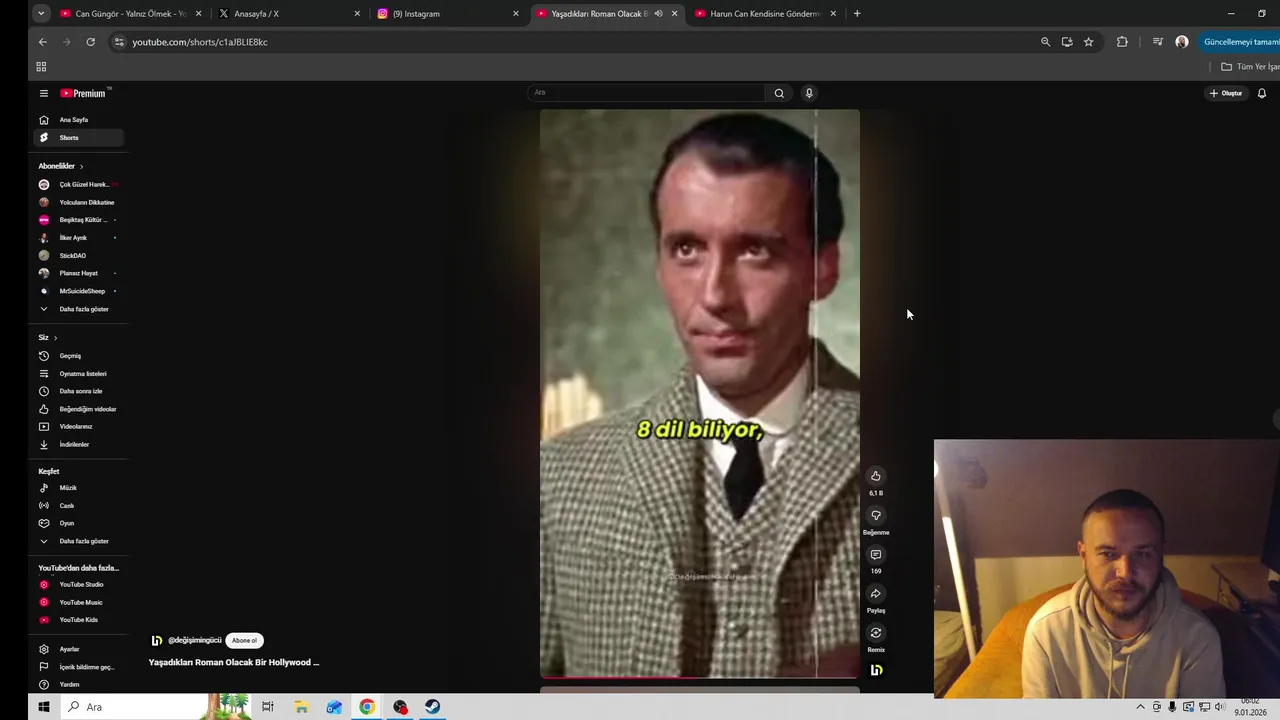Open Task View on the taskbar
Viewport: 1280px width, 720px height.
click(x=268, y=707)
